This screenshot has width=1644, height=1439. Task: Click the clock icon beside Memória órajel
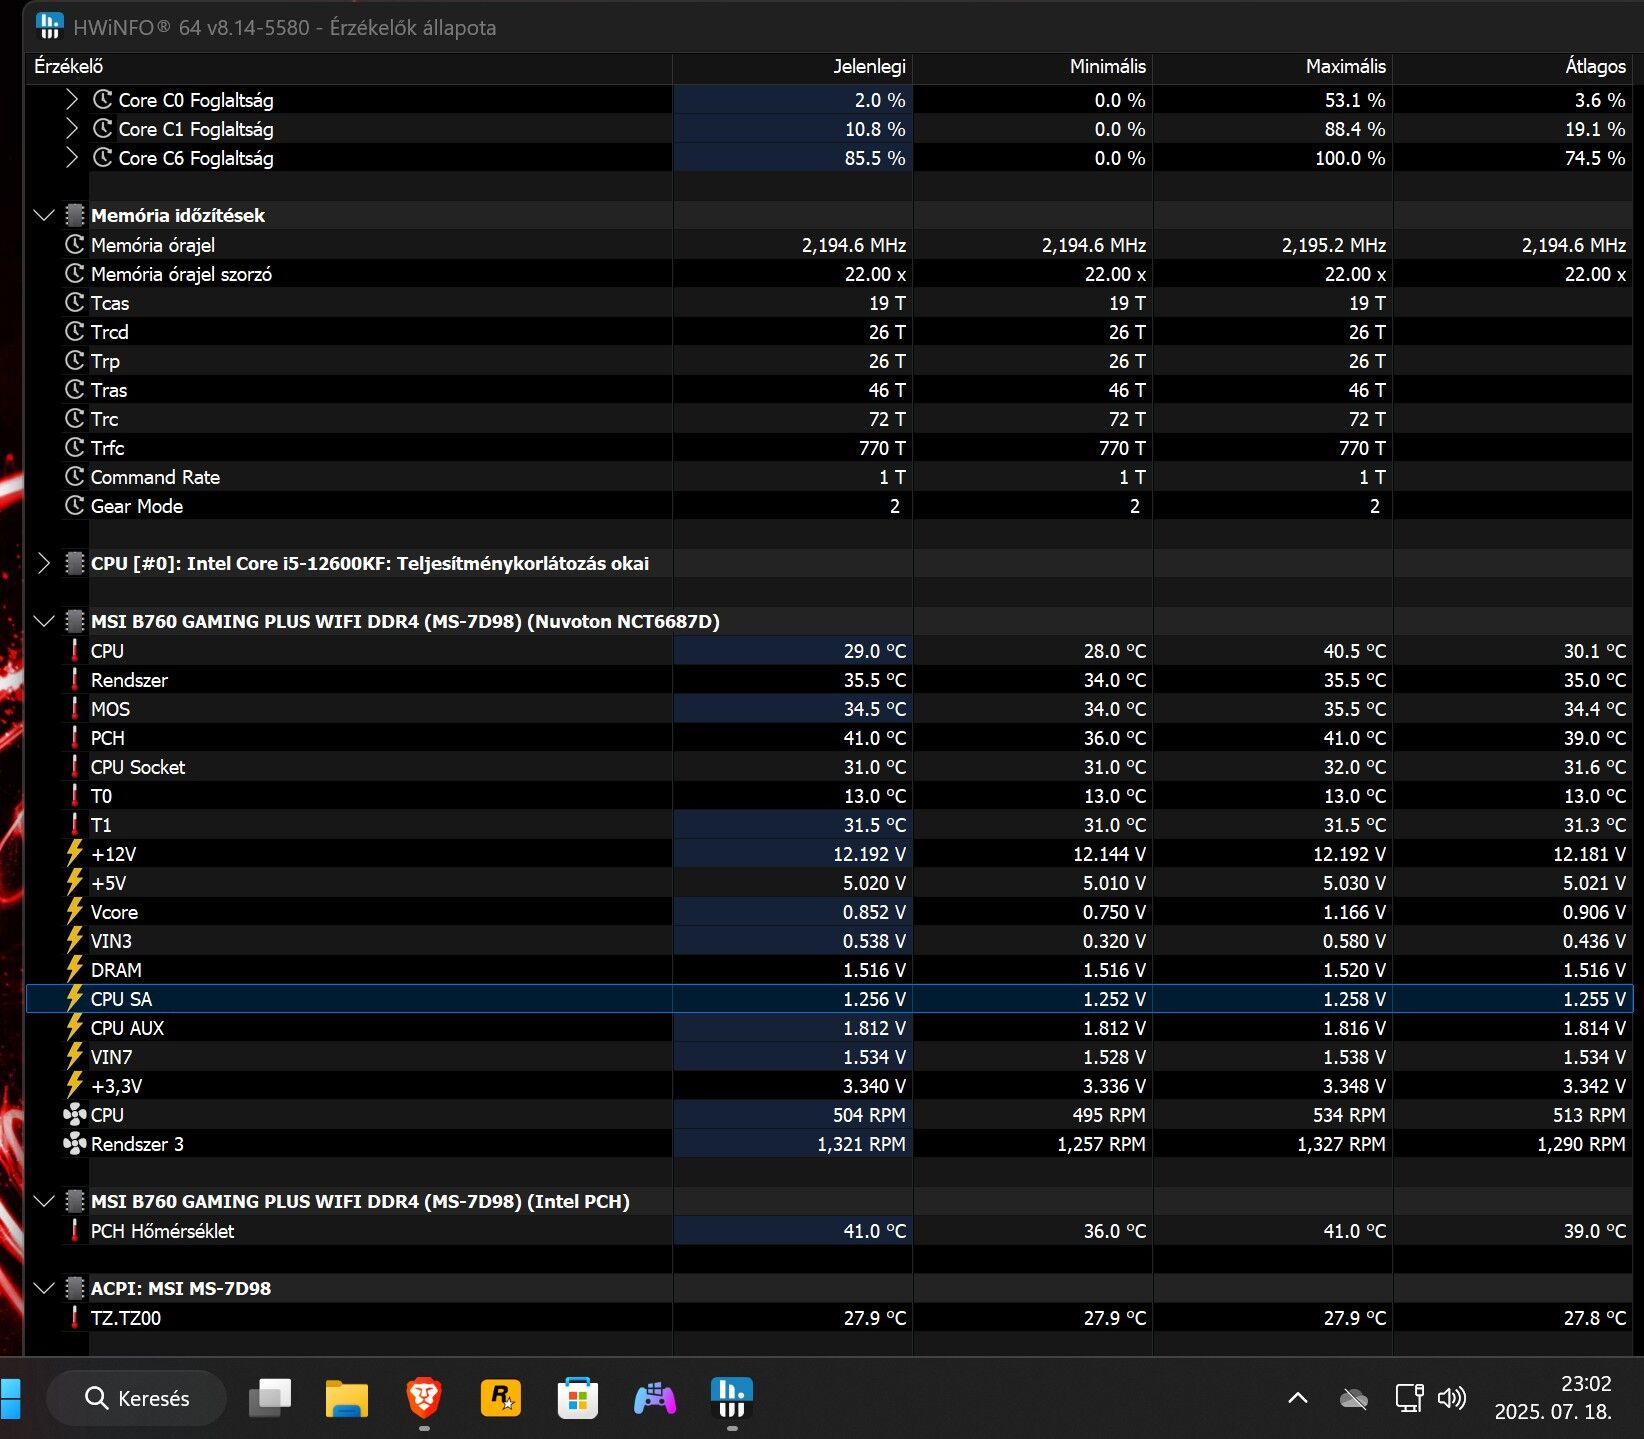74,245
